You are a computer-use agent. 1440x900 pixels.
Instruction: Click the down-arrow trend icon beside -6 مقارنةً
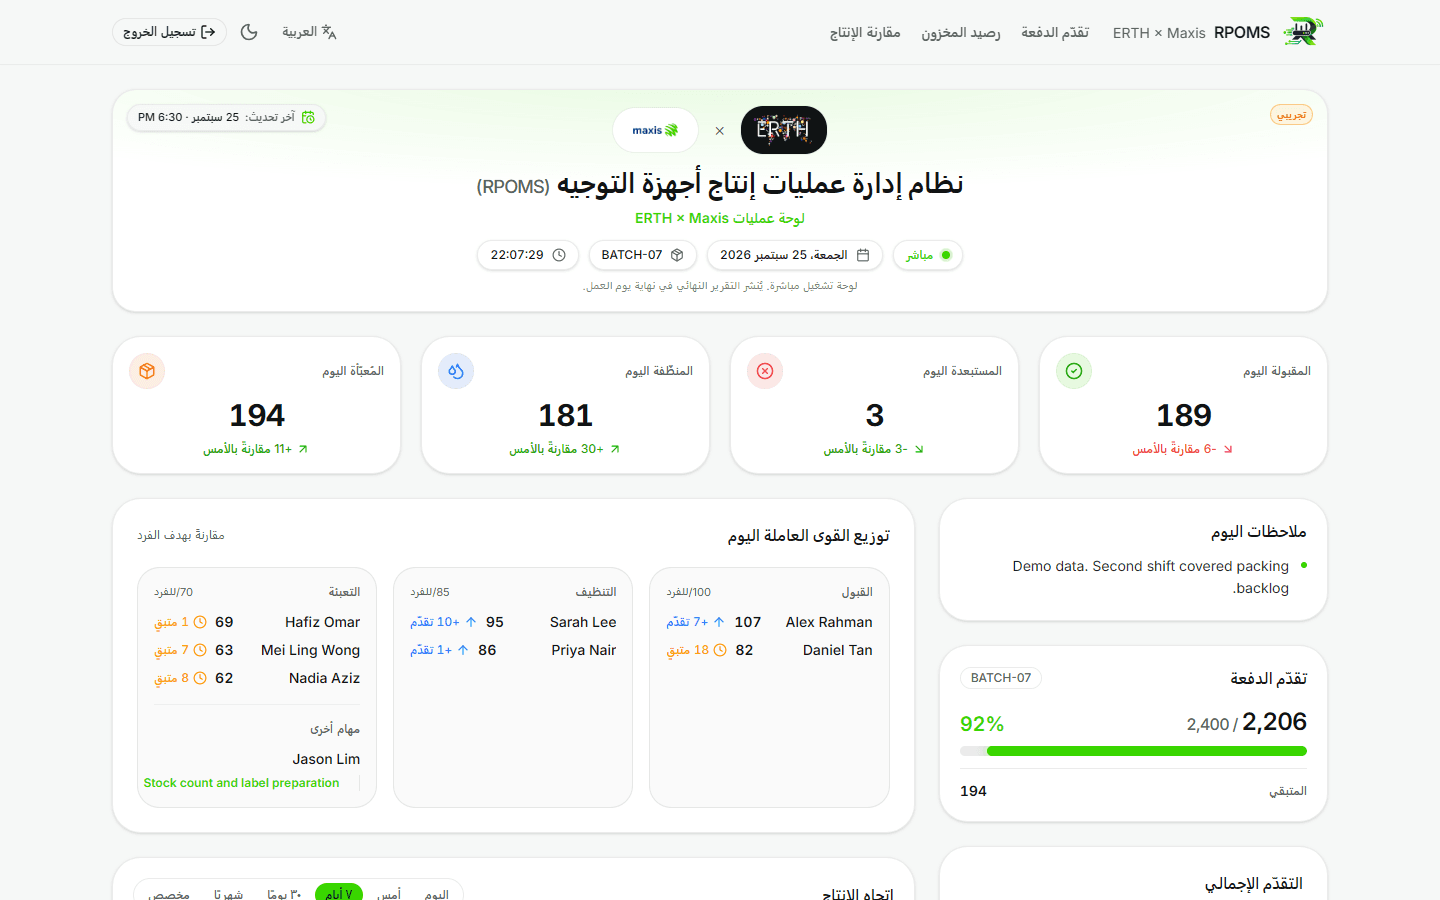(1228, 450)
